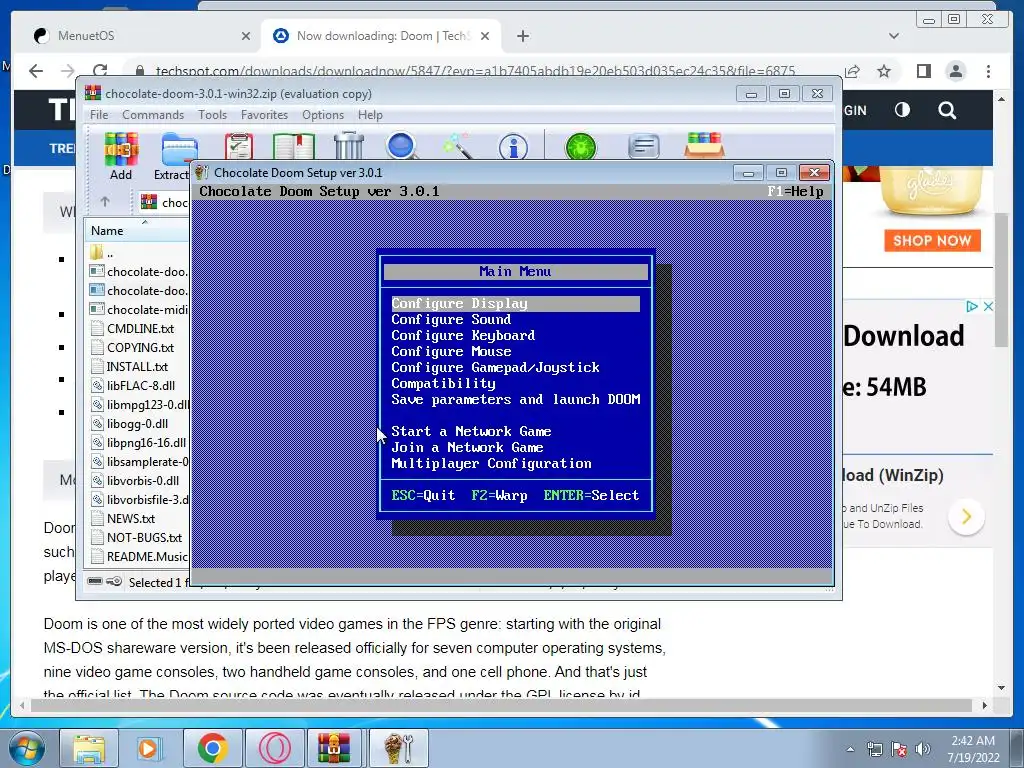Open Chrome's side panel icon
Image resolution: width=1024 pixels, height=768 pixels.
[x=923, y=71]
